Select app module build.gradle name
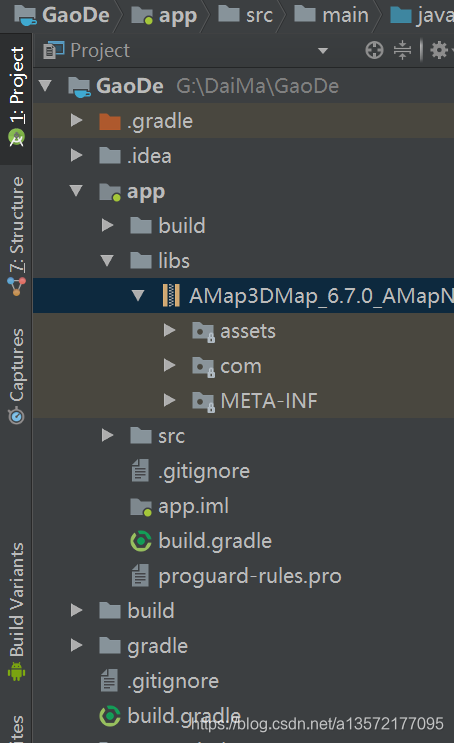454x743 pixels. coord(215,542)
